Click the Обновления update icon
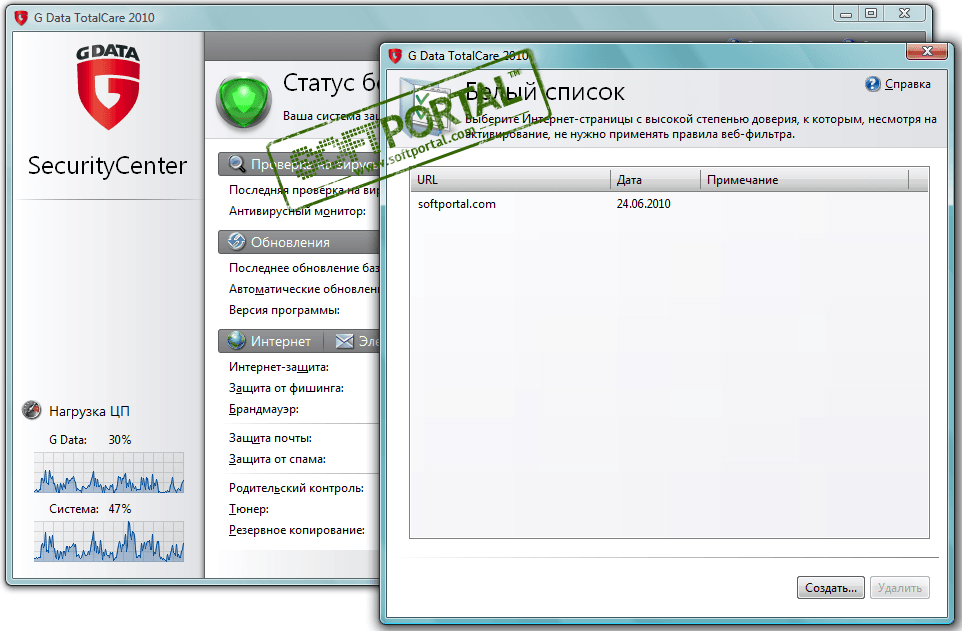This screenshot has height=631, width=962. [x=236, y=242]
